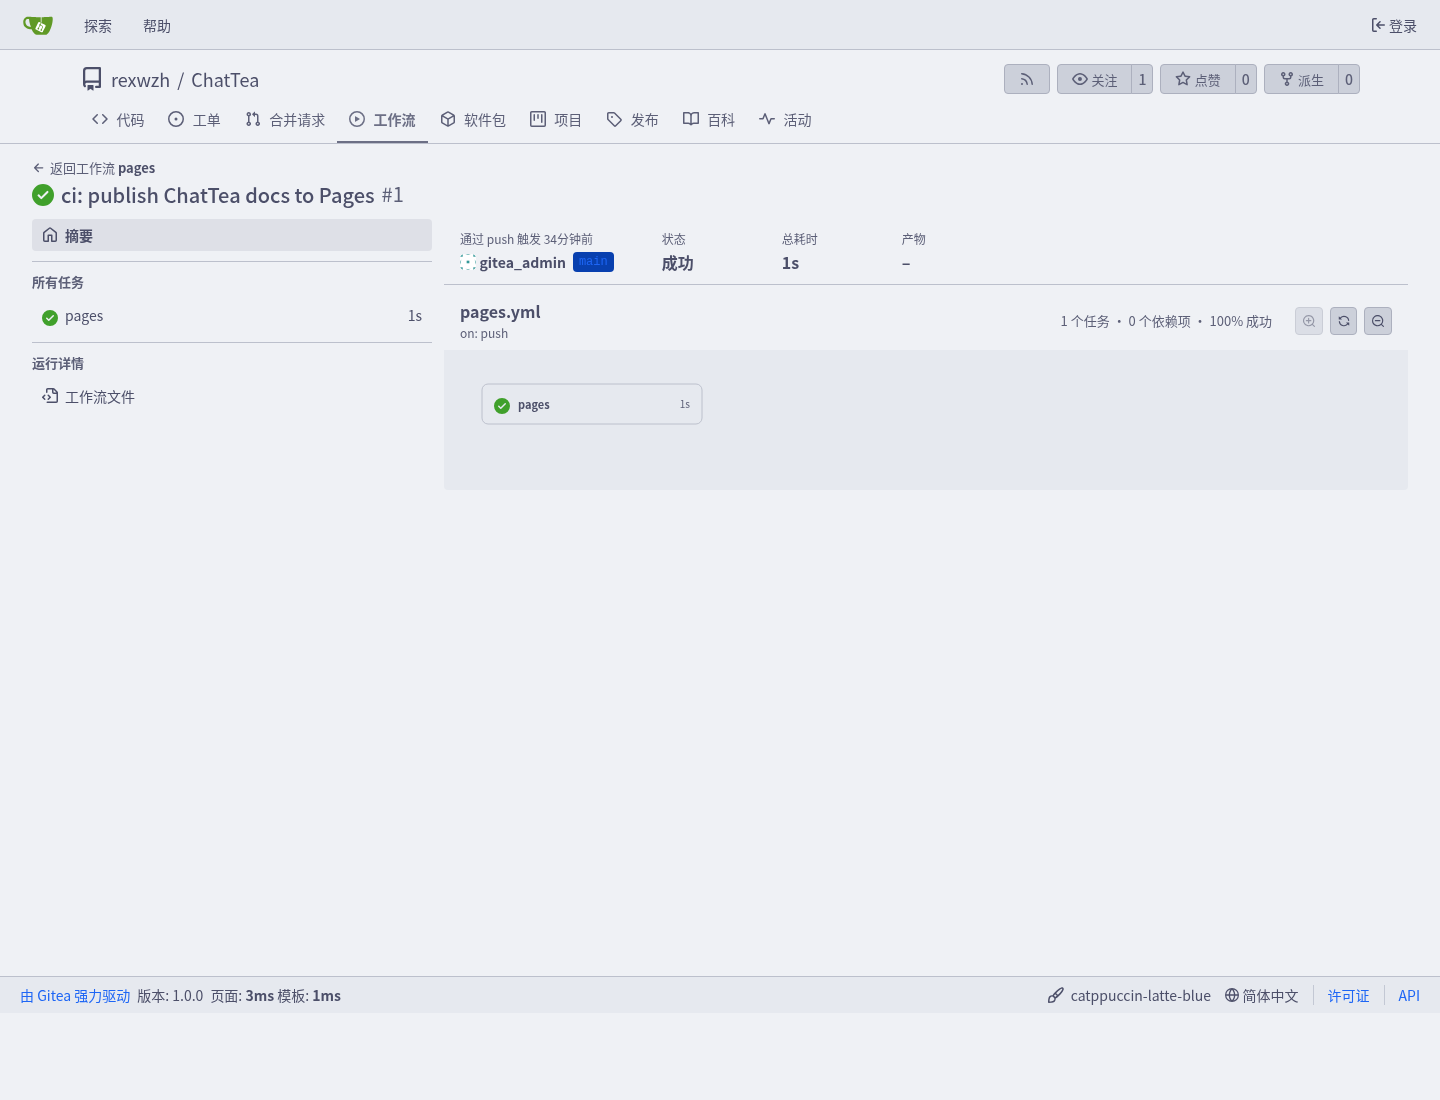Click the run title 'ci: publish ChatTea docs to Pages'
Screen dimensions: 1440x1100
218,196
